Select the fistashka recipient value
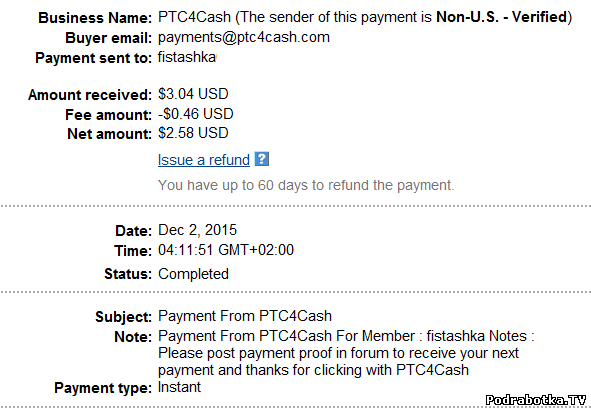591x410 pixels. 187,57
